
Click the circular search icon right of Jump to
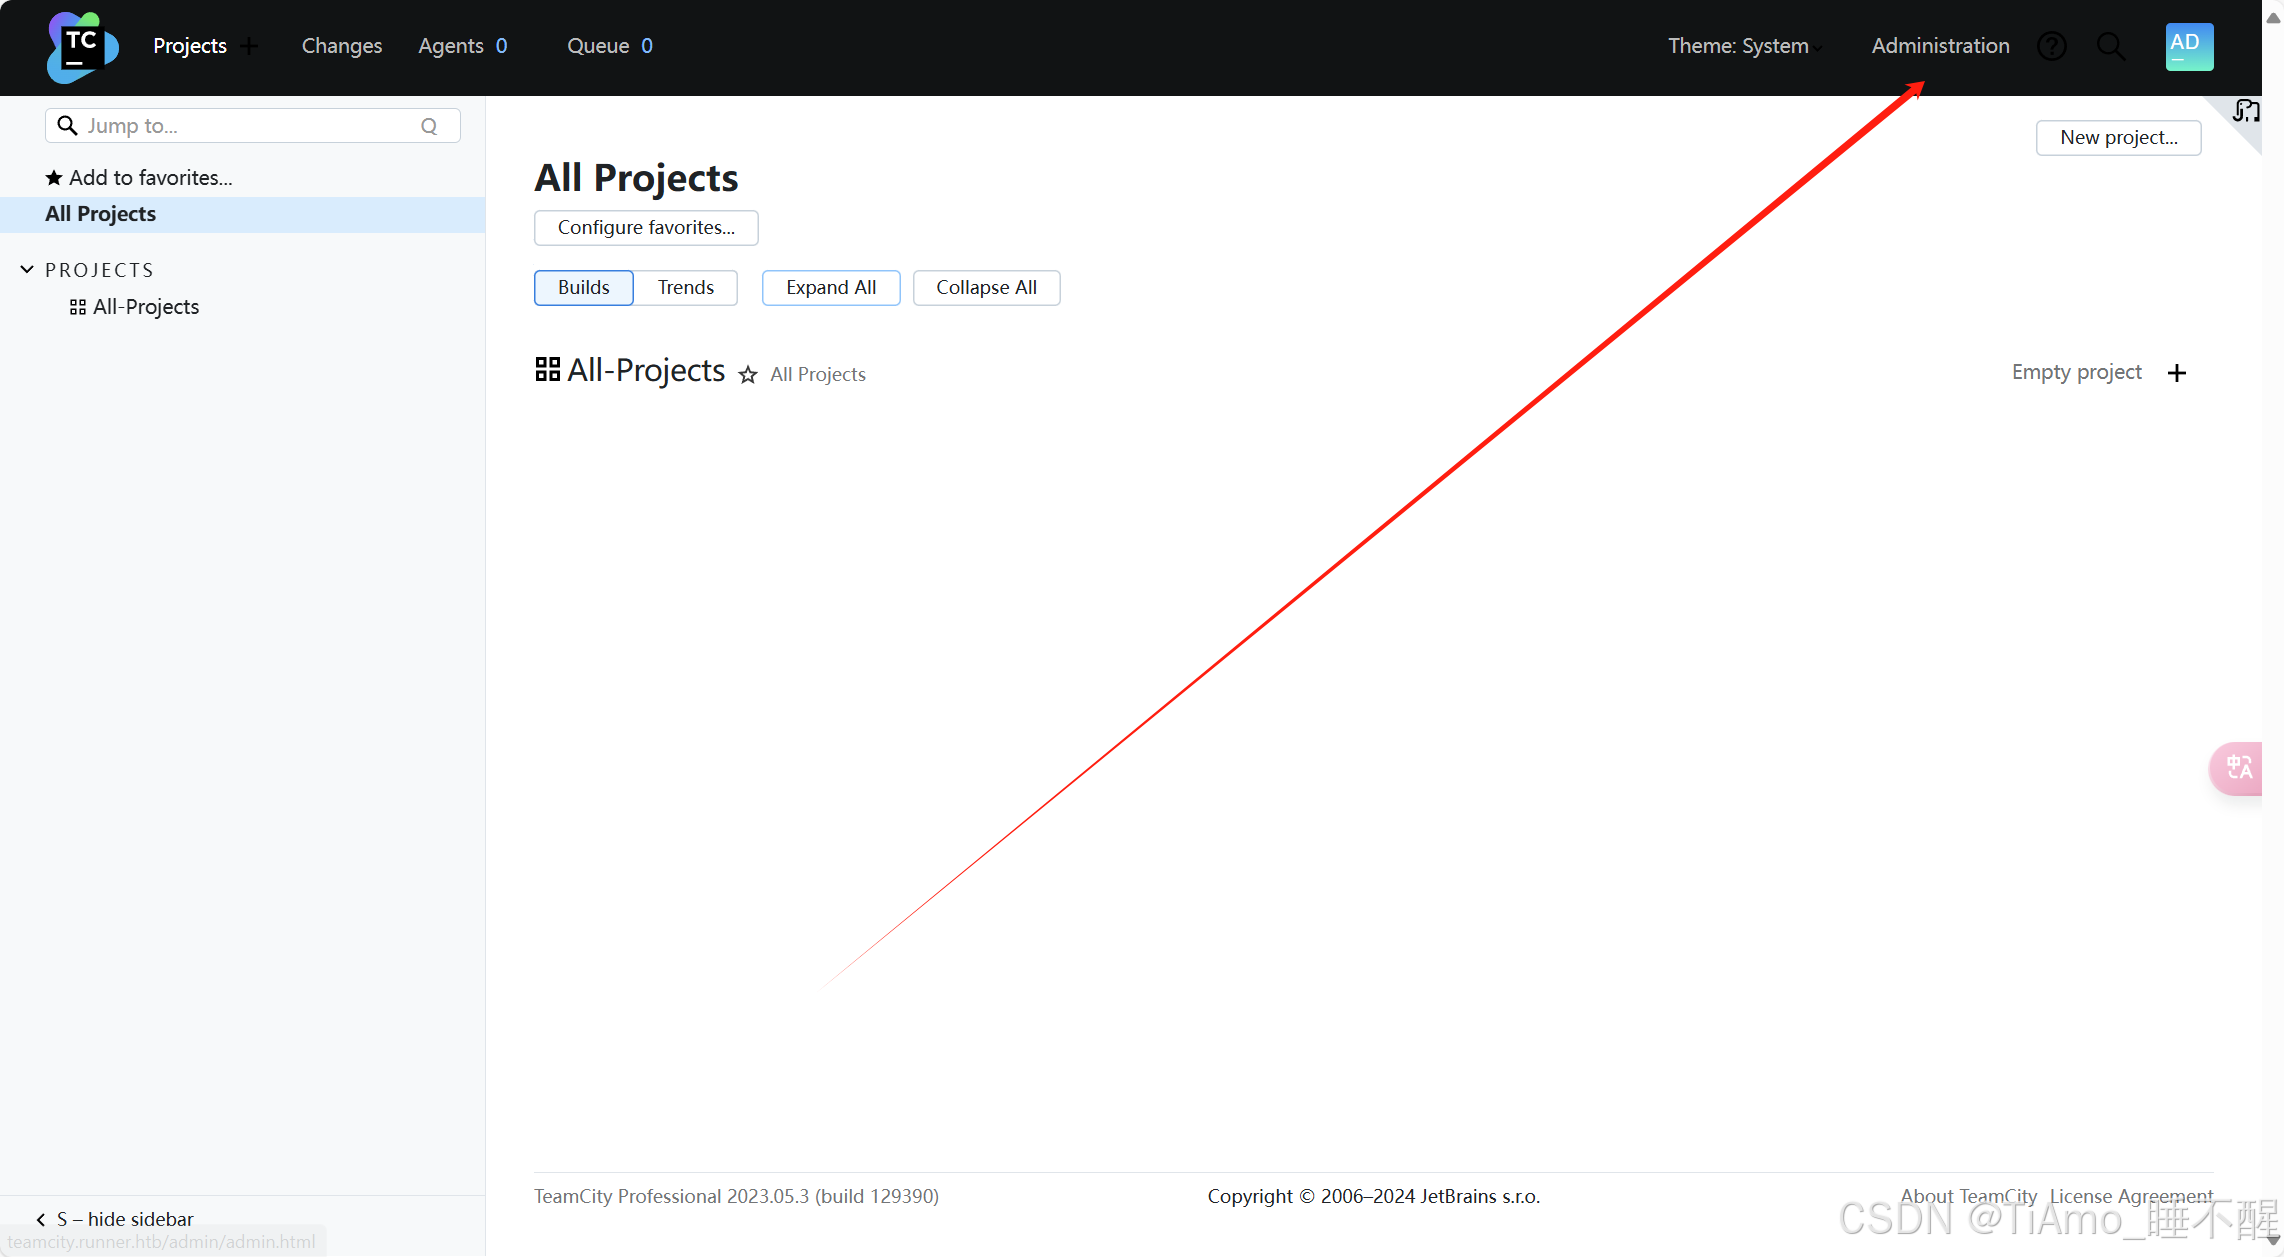point(429,126)
